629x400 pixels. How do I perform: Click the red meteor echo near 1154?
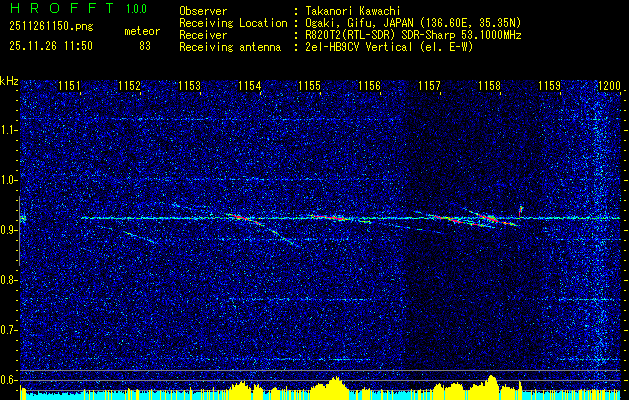tap(242, 217)
